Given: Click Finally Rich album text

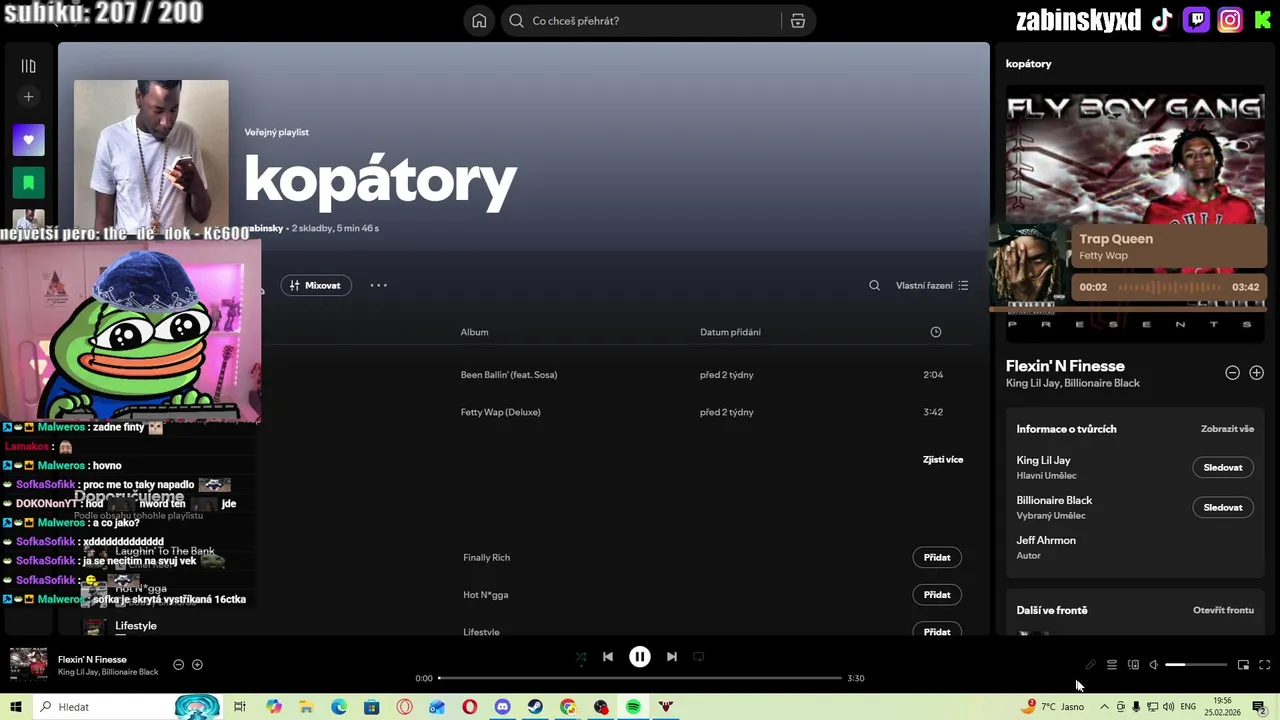Looking at the screenshot, I should (486, 558).
